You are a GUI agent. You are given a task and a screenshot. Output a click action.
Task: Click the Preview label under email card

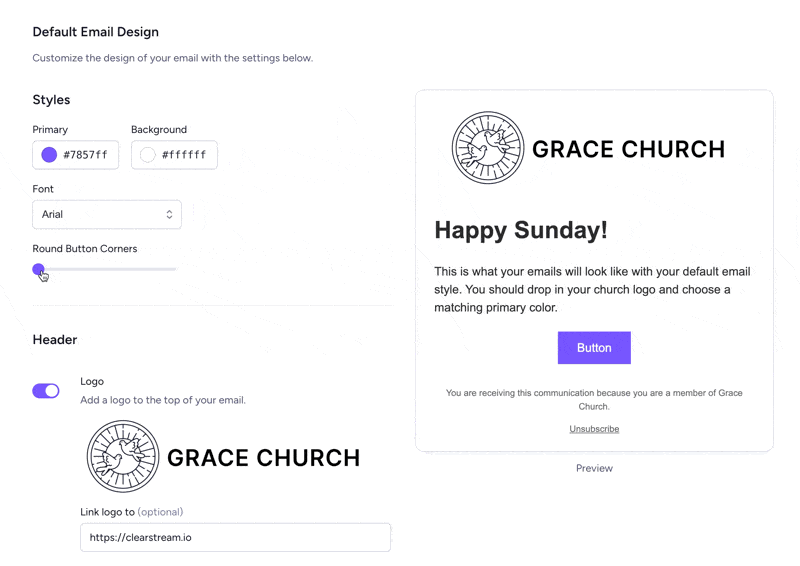594,468
